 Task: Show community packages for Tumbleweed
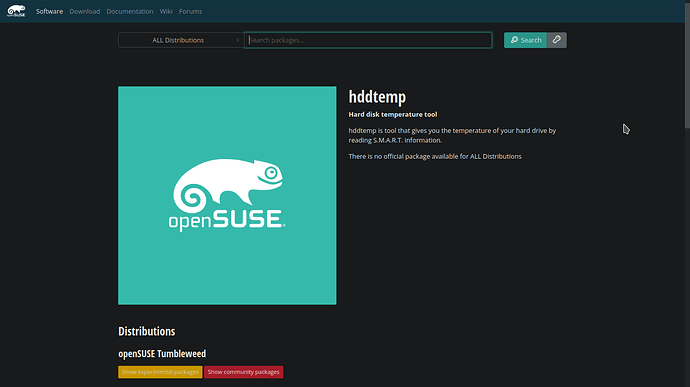click(x=243, y=372)
